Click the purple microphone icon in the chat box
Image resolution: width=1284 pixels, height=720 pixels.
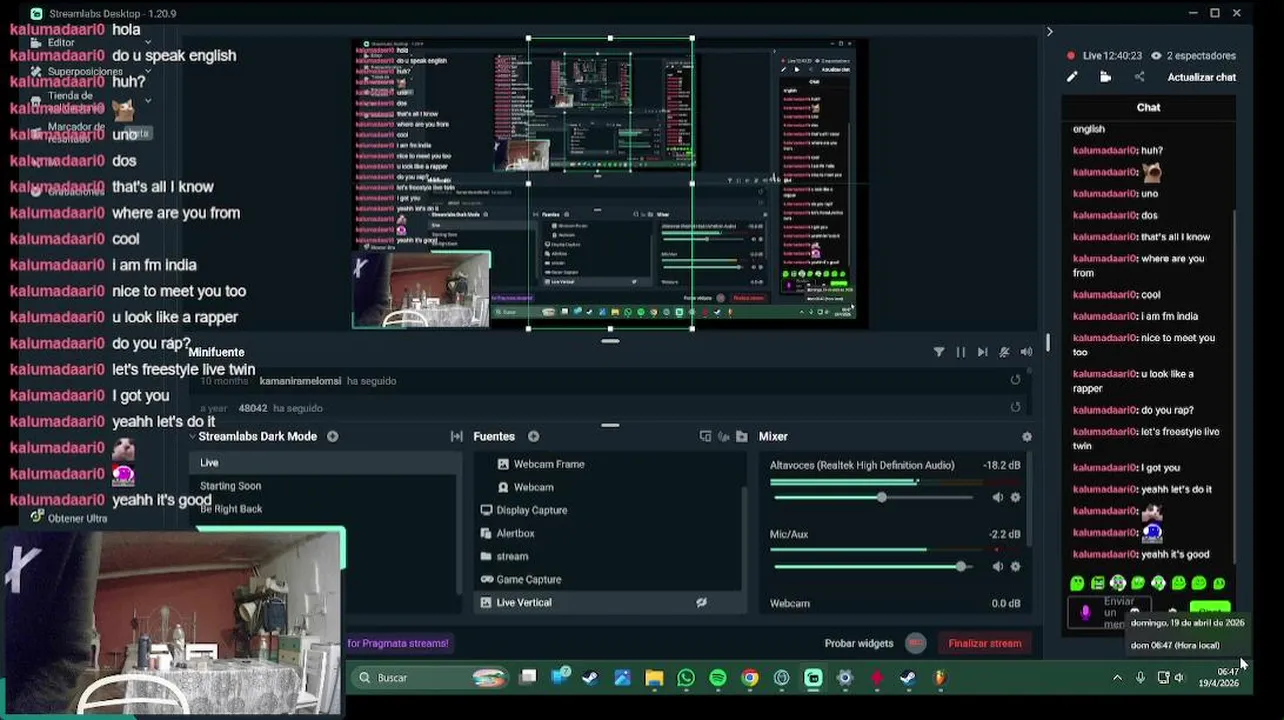pyautogui.click(x=1085, y=612)
